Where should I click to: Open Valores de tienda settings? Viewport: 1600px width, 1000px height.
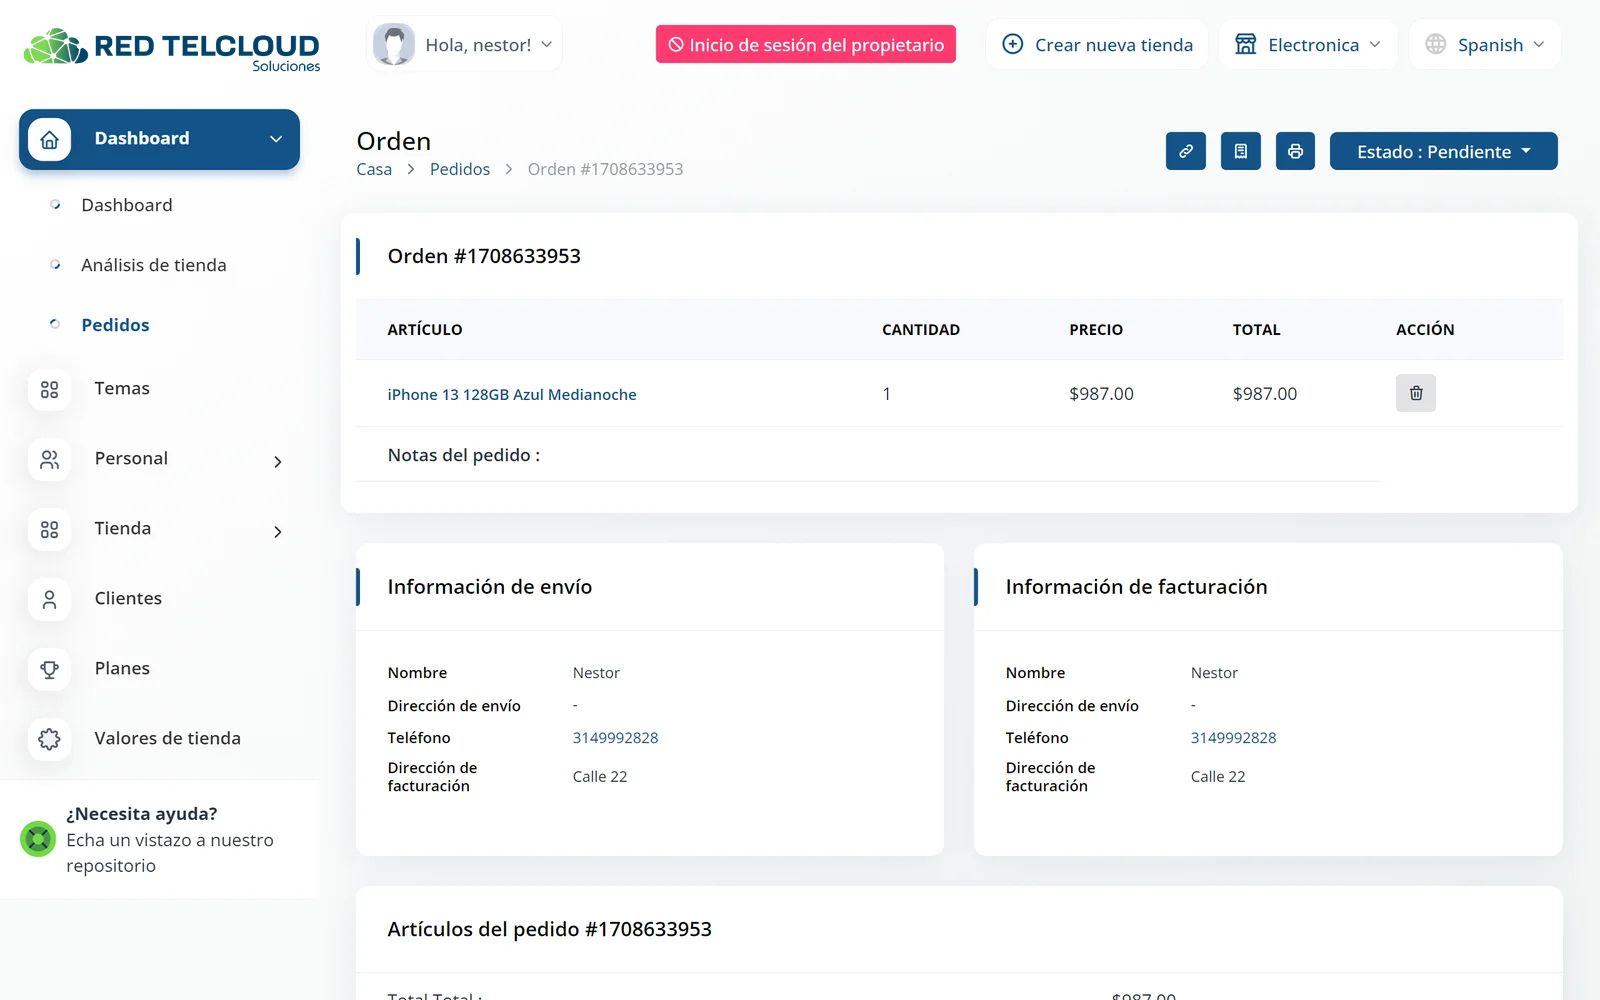(167, 738)
